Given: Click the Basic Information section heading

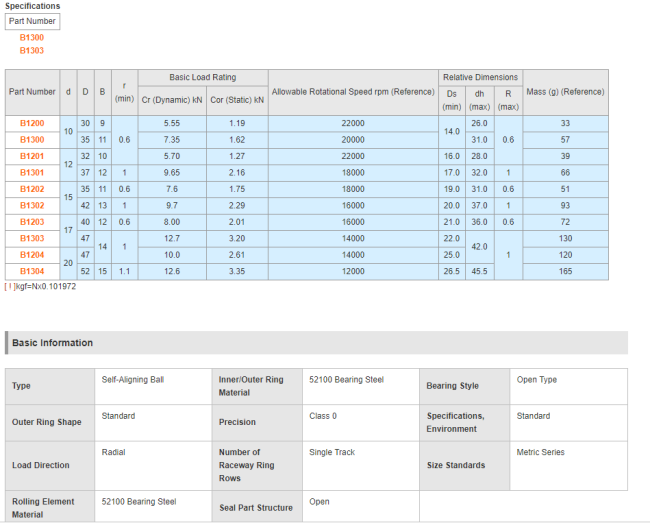Looking at the screenshot, I should pos(52,343).
